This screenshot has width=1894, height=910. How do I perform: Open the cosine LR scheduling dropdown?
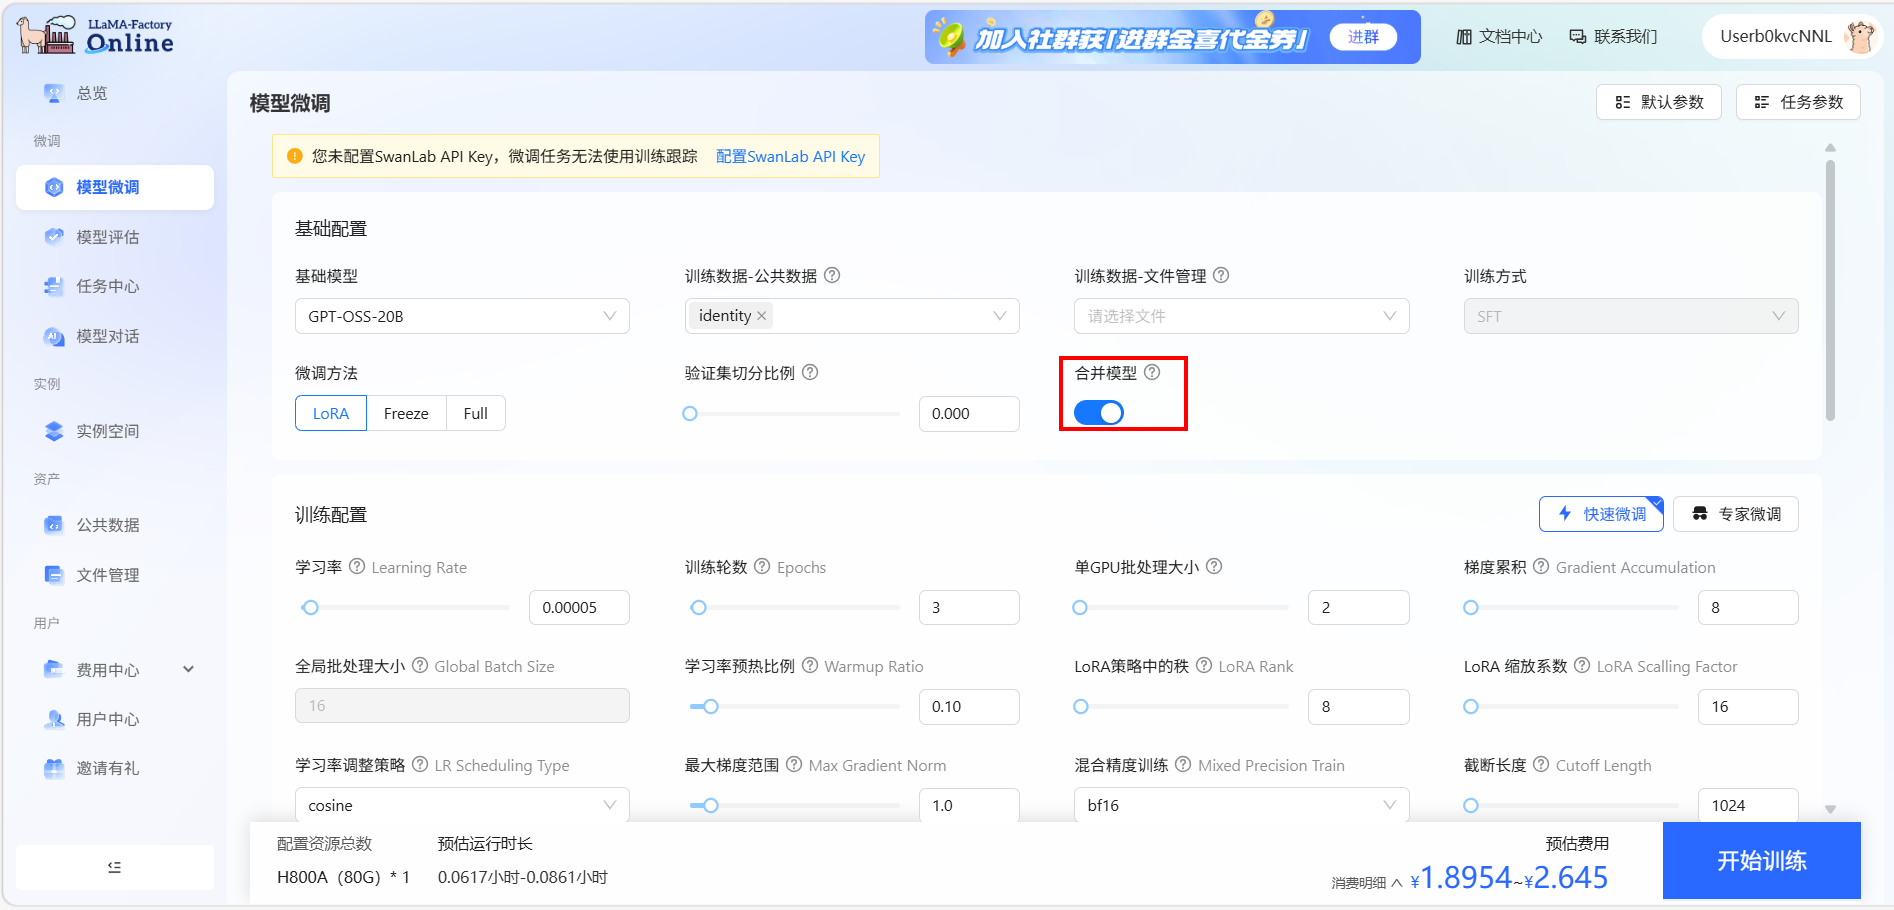click(x=462, y=805)
